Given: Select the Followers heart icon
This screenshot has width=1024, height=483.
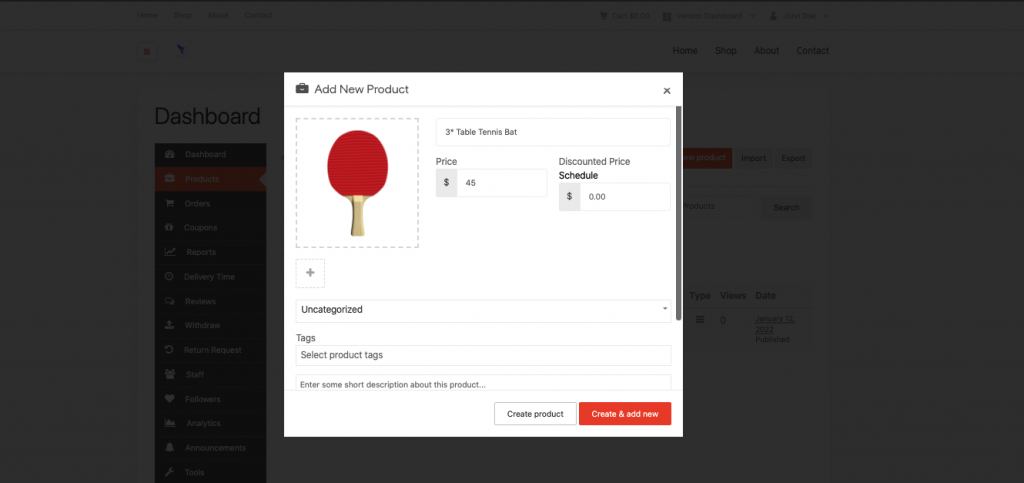Looking at the screenshot, I should tap(170, 399).
